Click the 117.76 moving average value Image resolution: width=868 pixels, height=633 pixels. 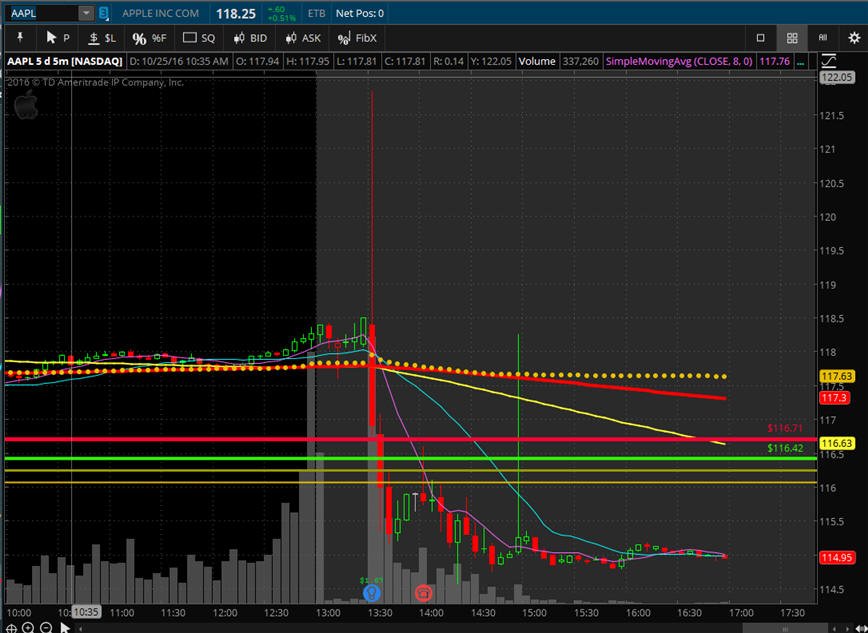(774, 61)
